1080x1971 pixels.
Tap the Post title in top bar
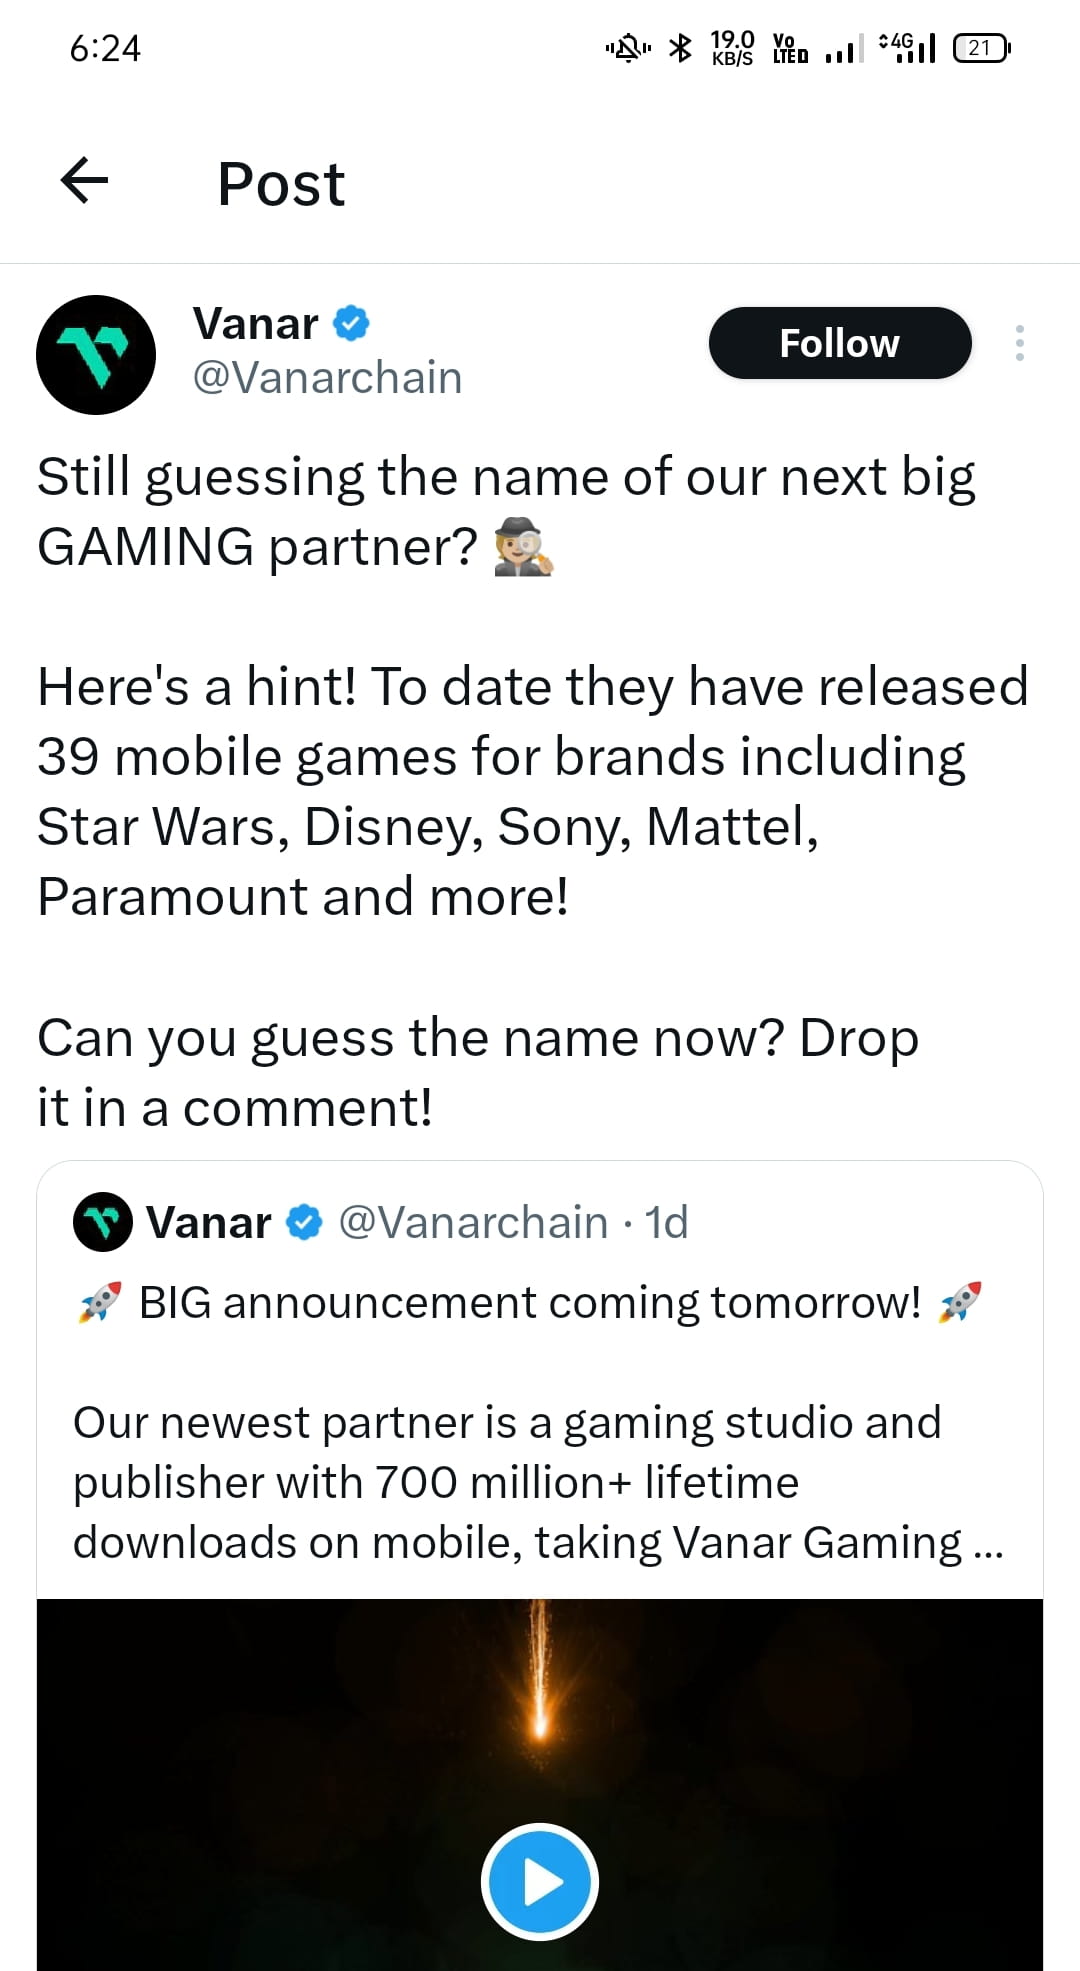(281, 184)
